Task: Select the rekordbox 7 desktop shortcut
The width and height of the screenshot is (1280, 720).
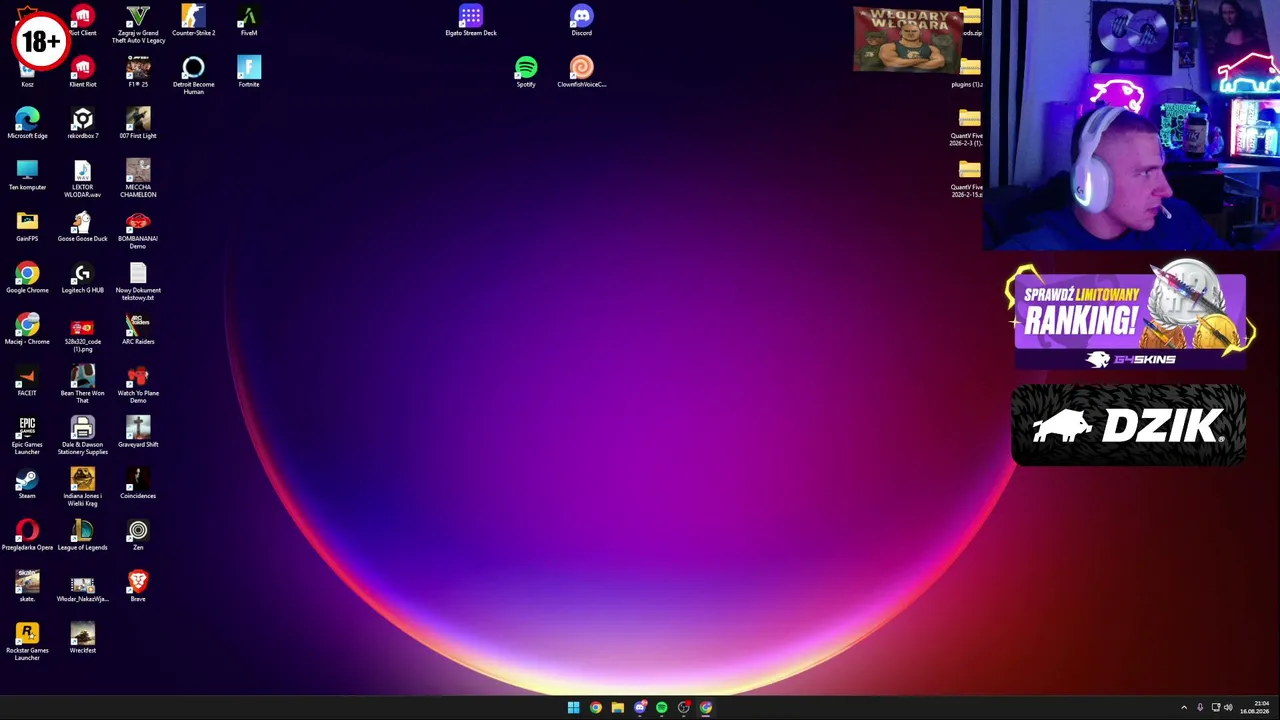Action: pyautogui.click(x=82, y=124)
